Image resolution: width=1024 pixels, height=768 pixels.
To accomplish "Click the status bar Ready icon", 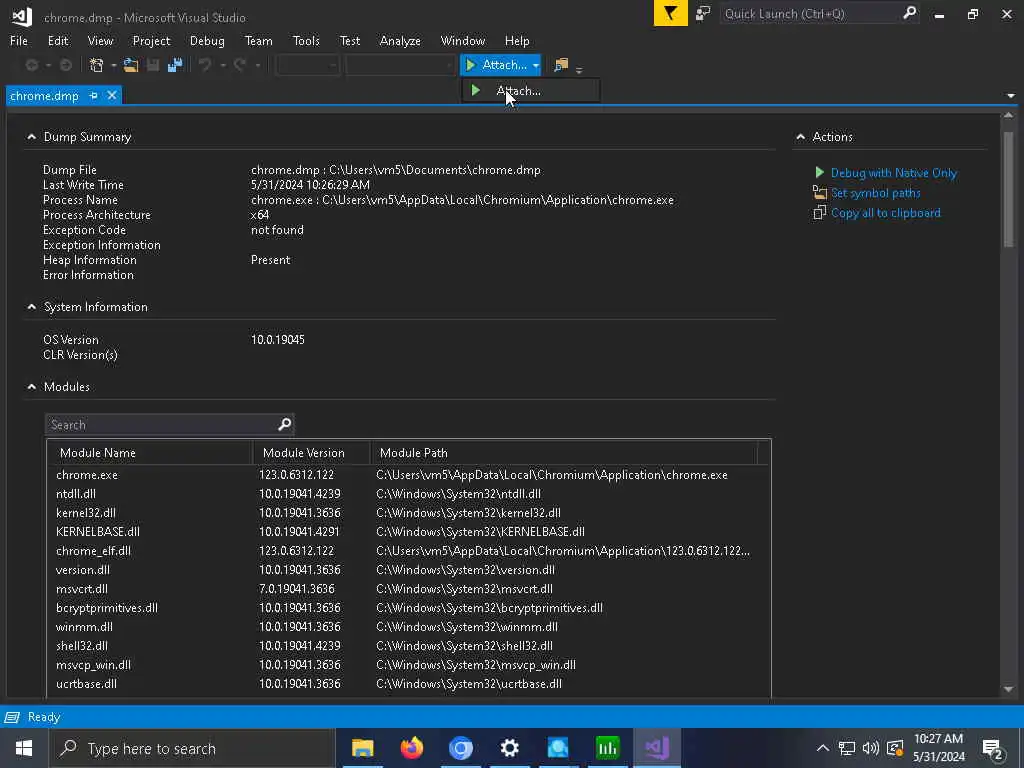I will 12,717.
